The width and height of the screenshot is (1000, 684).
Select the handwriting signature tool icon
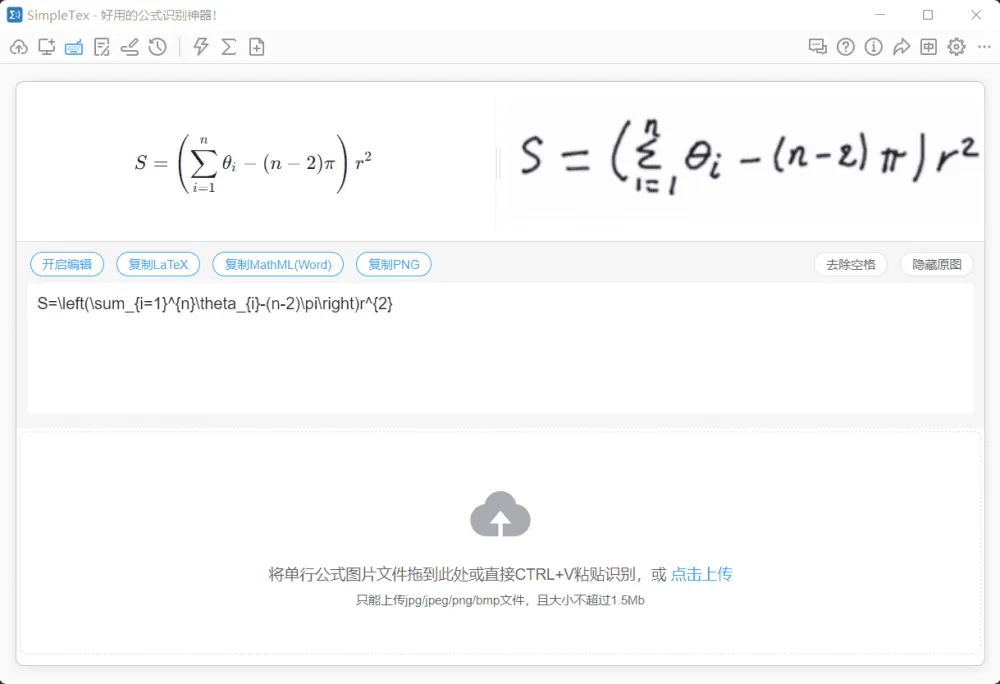[x=129, y=46]
